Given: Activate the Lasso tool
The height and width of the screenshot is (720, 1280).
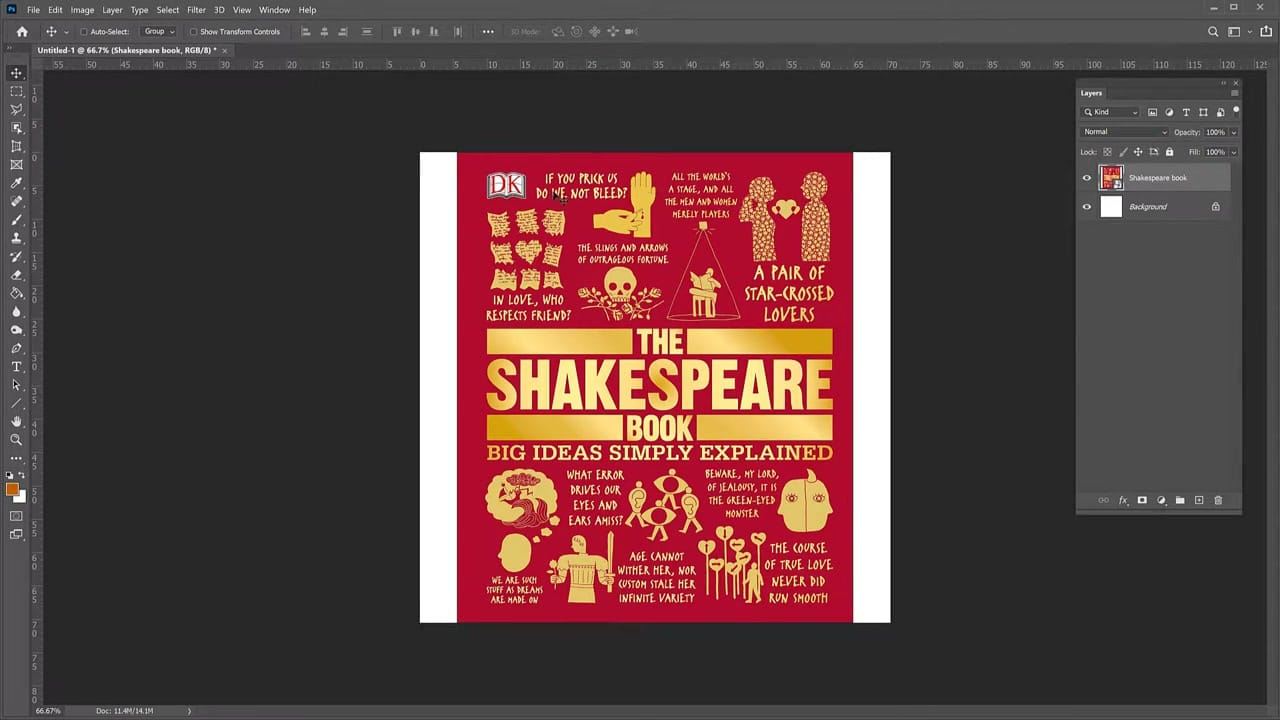Looking at the screenshot, I should [x=16, y=110].
